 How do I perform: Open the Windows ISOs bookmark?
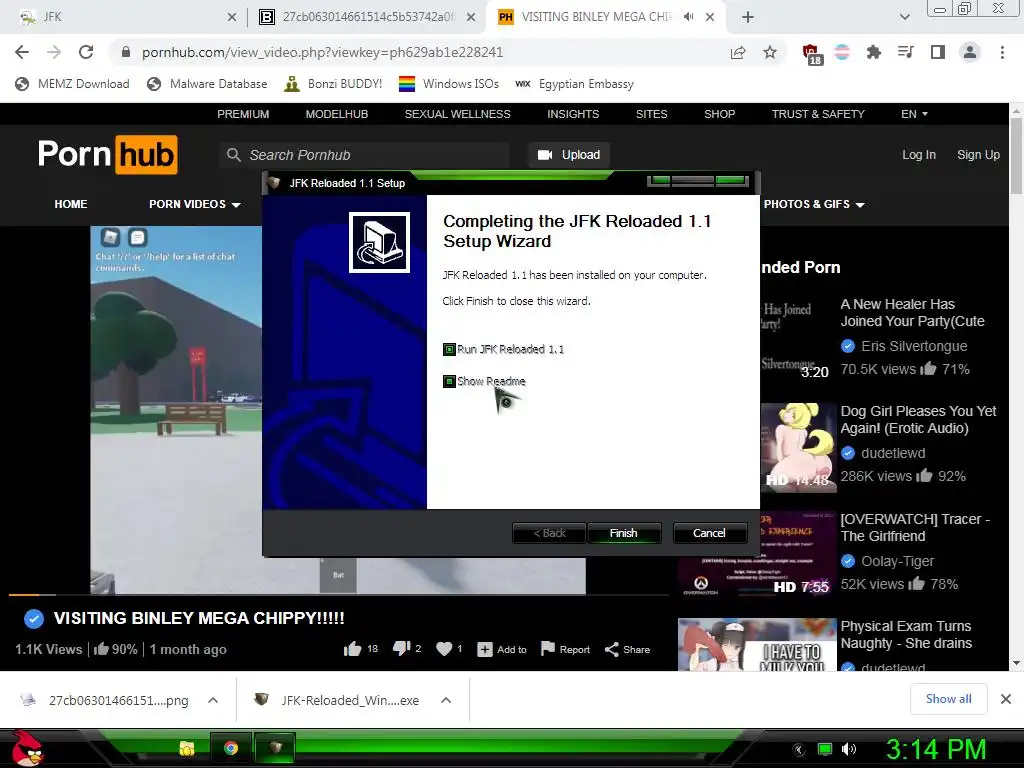449,84
